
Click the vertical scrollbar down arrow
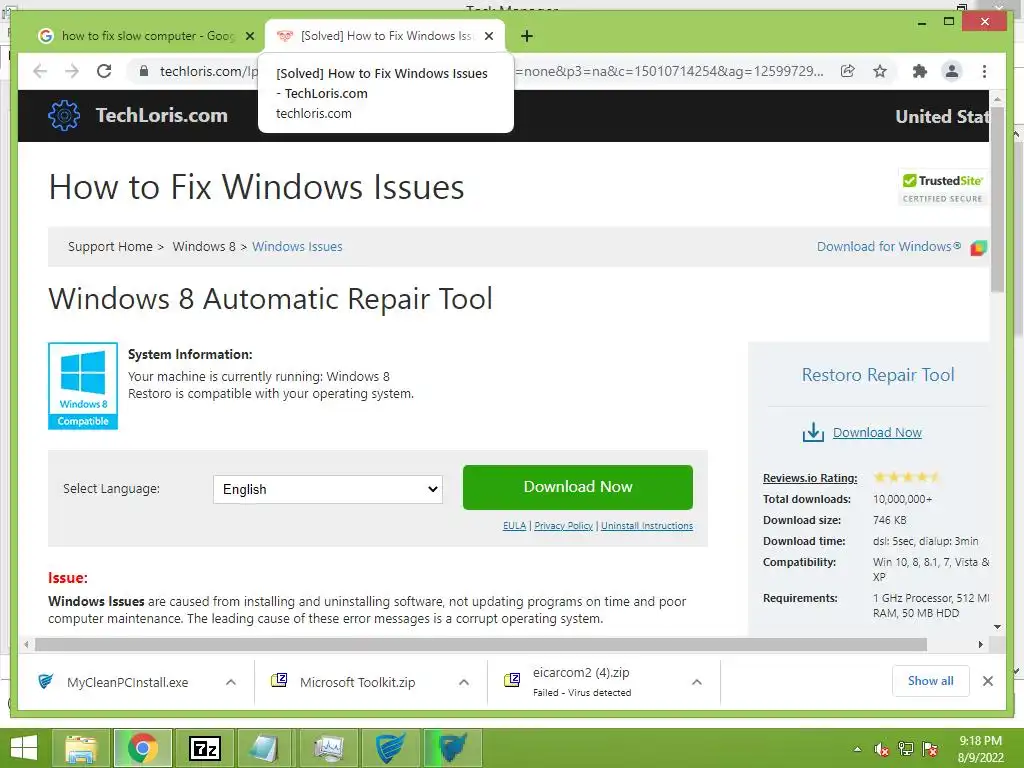997,627
